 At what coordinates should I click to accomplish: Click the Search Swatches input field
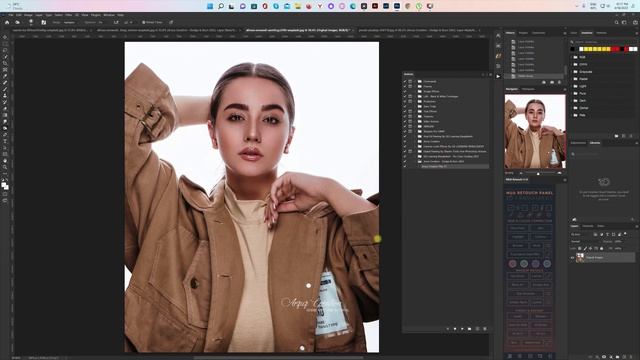pos(602,42)
